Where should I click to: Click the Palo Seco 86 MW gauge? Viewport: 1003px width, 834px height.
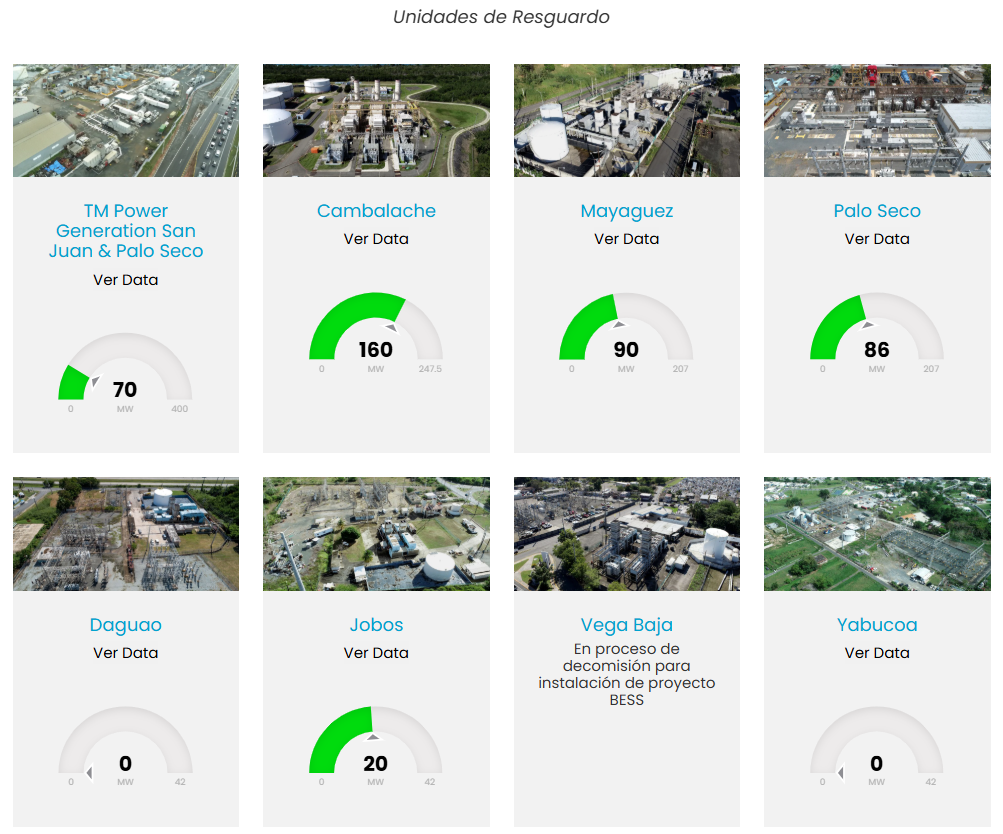pyautogui.click(x=877, y=330)
